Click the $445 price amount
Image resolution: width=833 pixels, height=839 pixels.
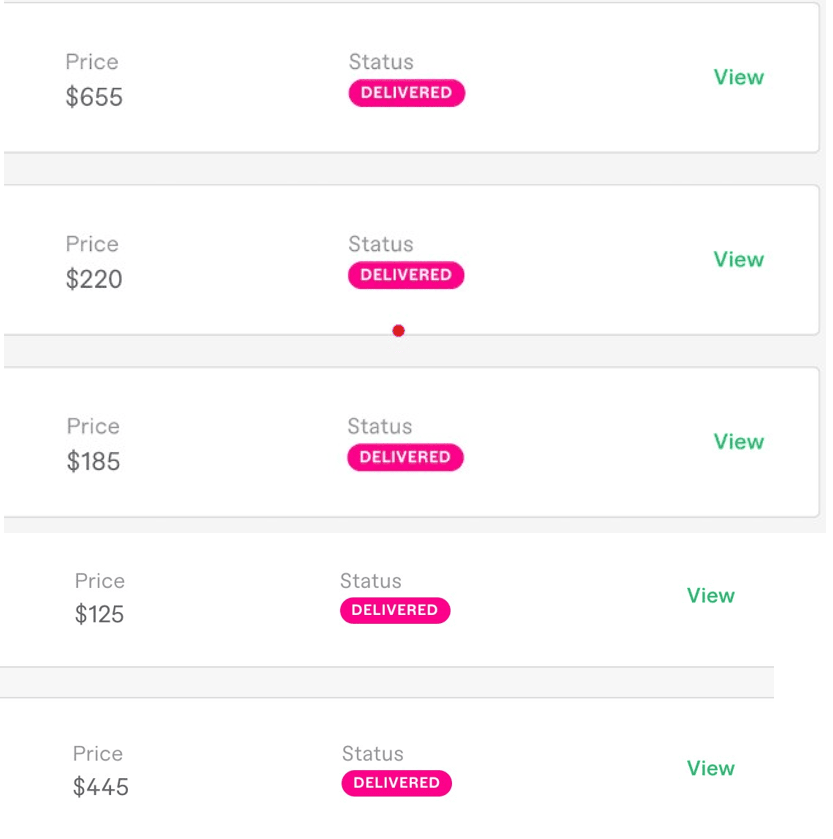pos(101,788)
